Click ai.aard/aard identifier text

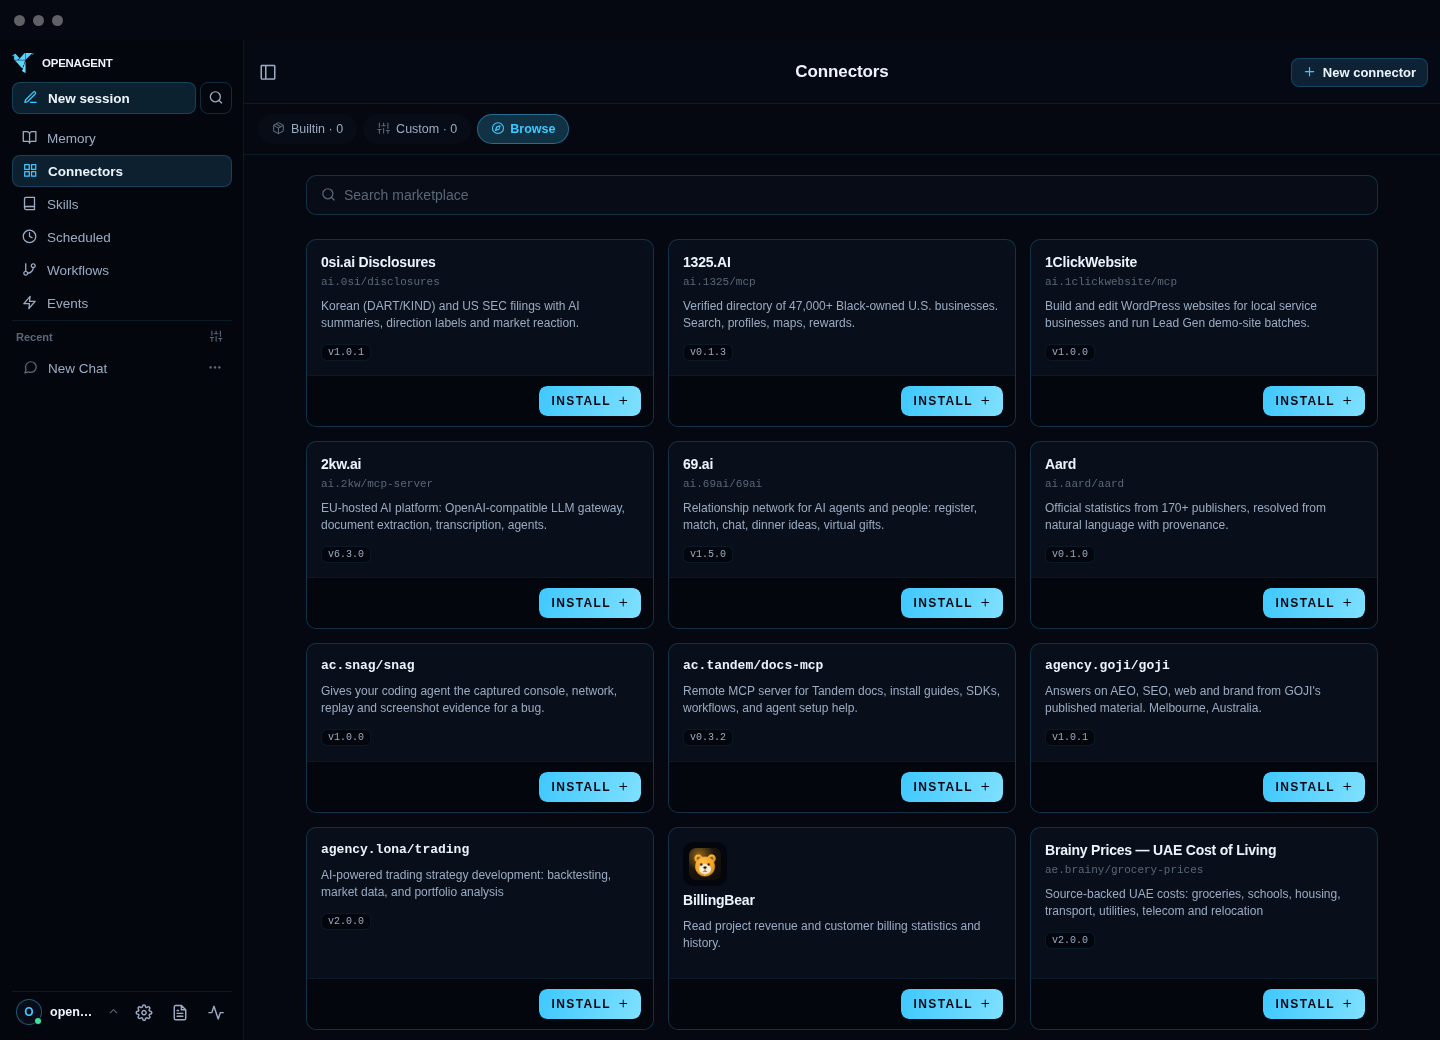[1084, 484]
